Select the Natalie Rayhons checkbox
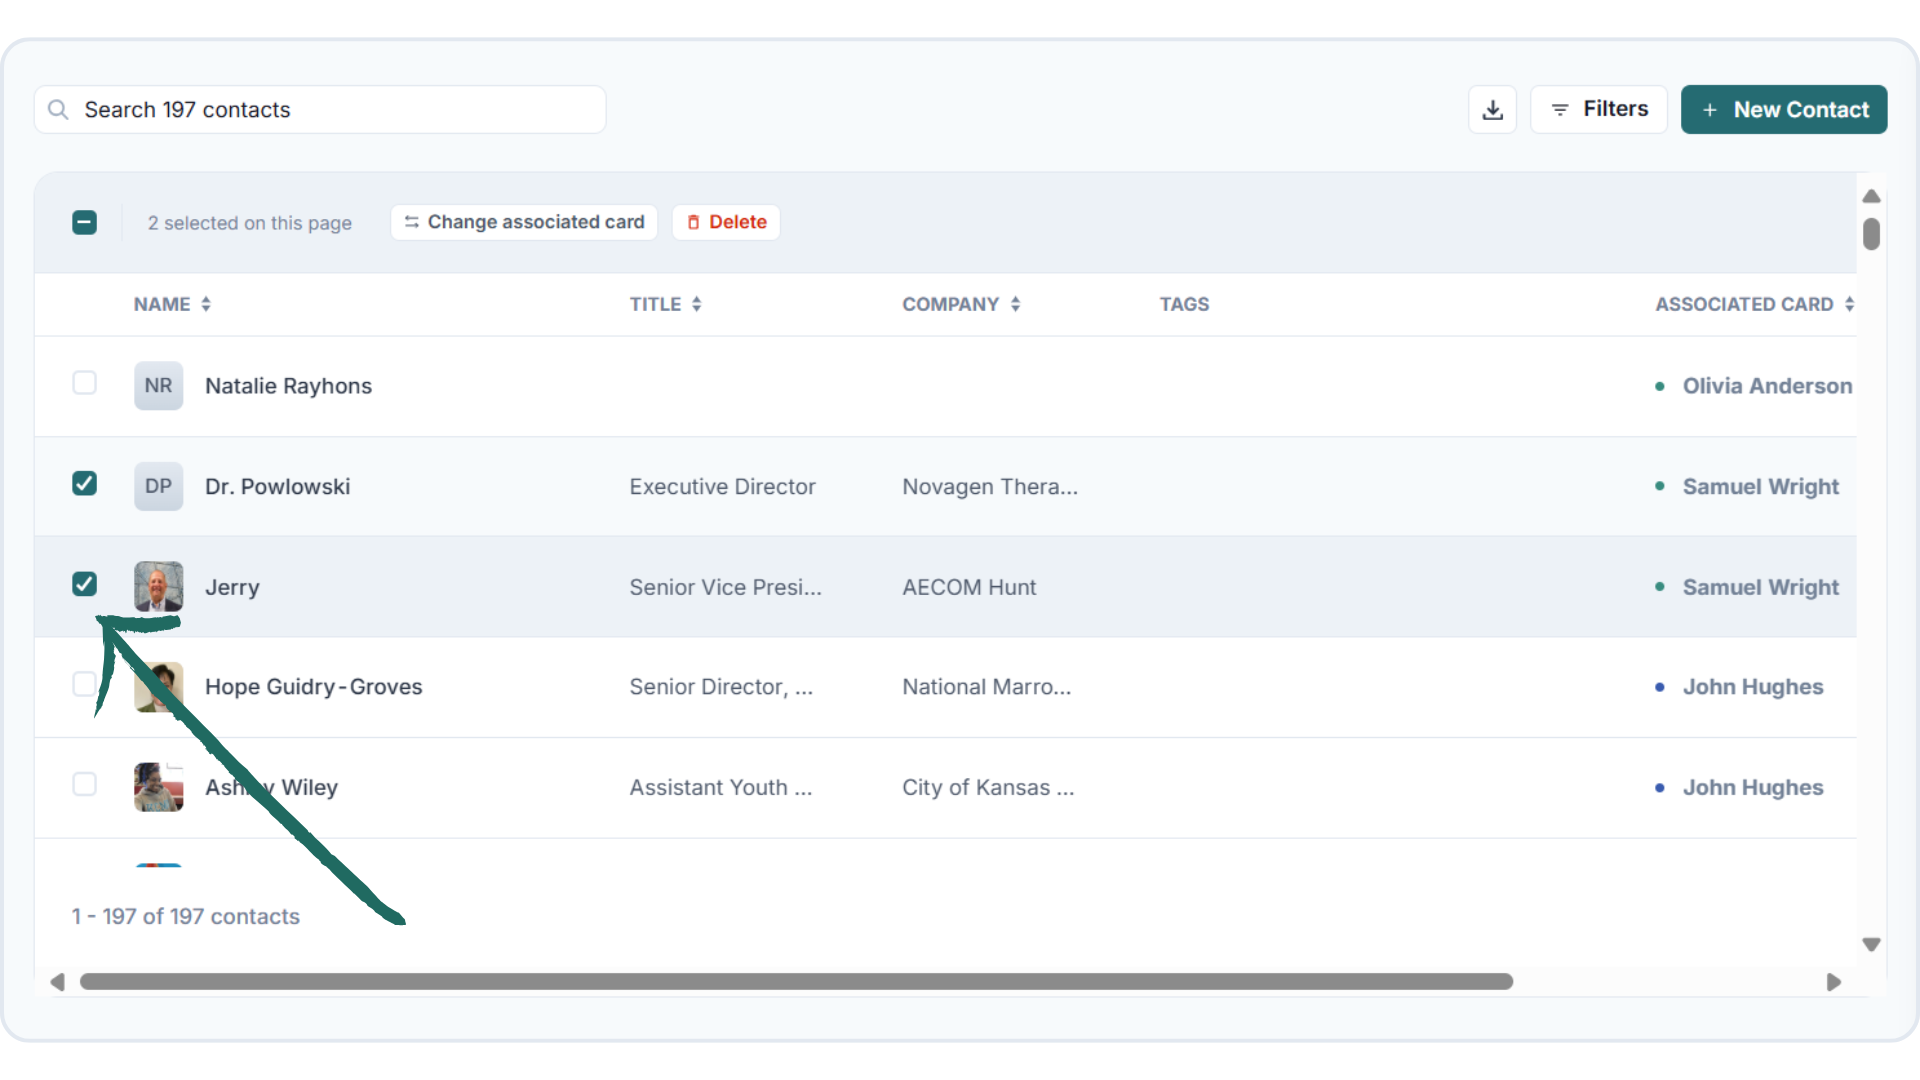 (x=85, y=383)
